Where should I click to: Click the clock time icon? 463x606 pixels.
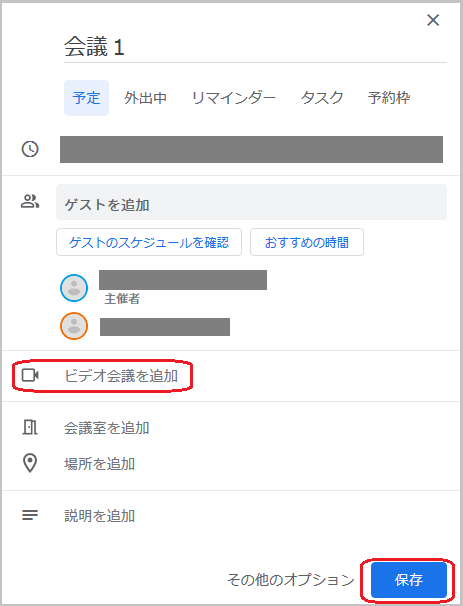coord(30,149)
